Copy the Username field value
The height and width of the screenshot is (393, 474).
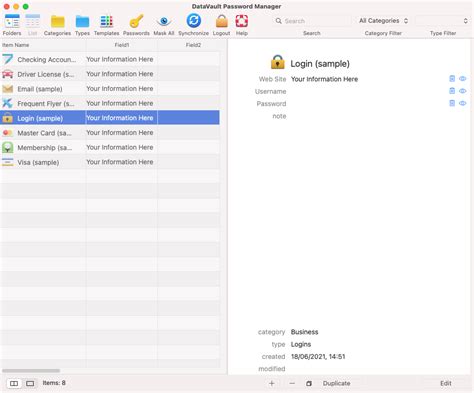[452, 91]
